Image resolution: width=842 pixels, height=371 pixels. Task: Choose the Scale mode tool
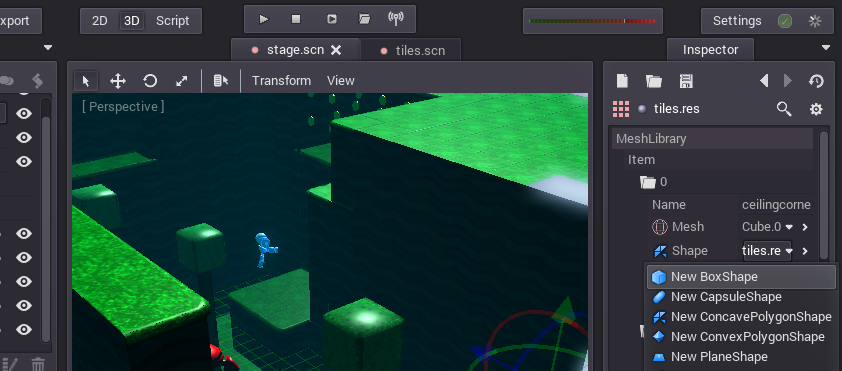182,81
